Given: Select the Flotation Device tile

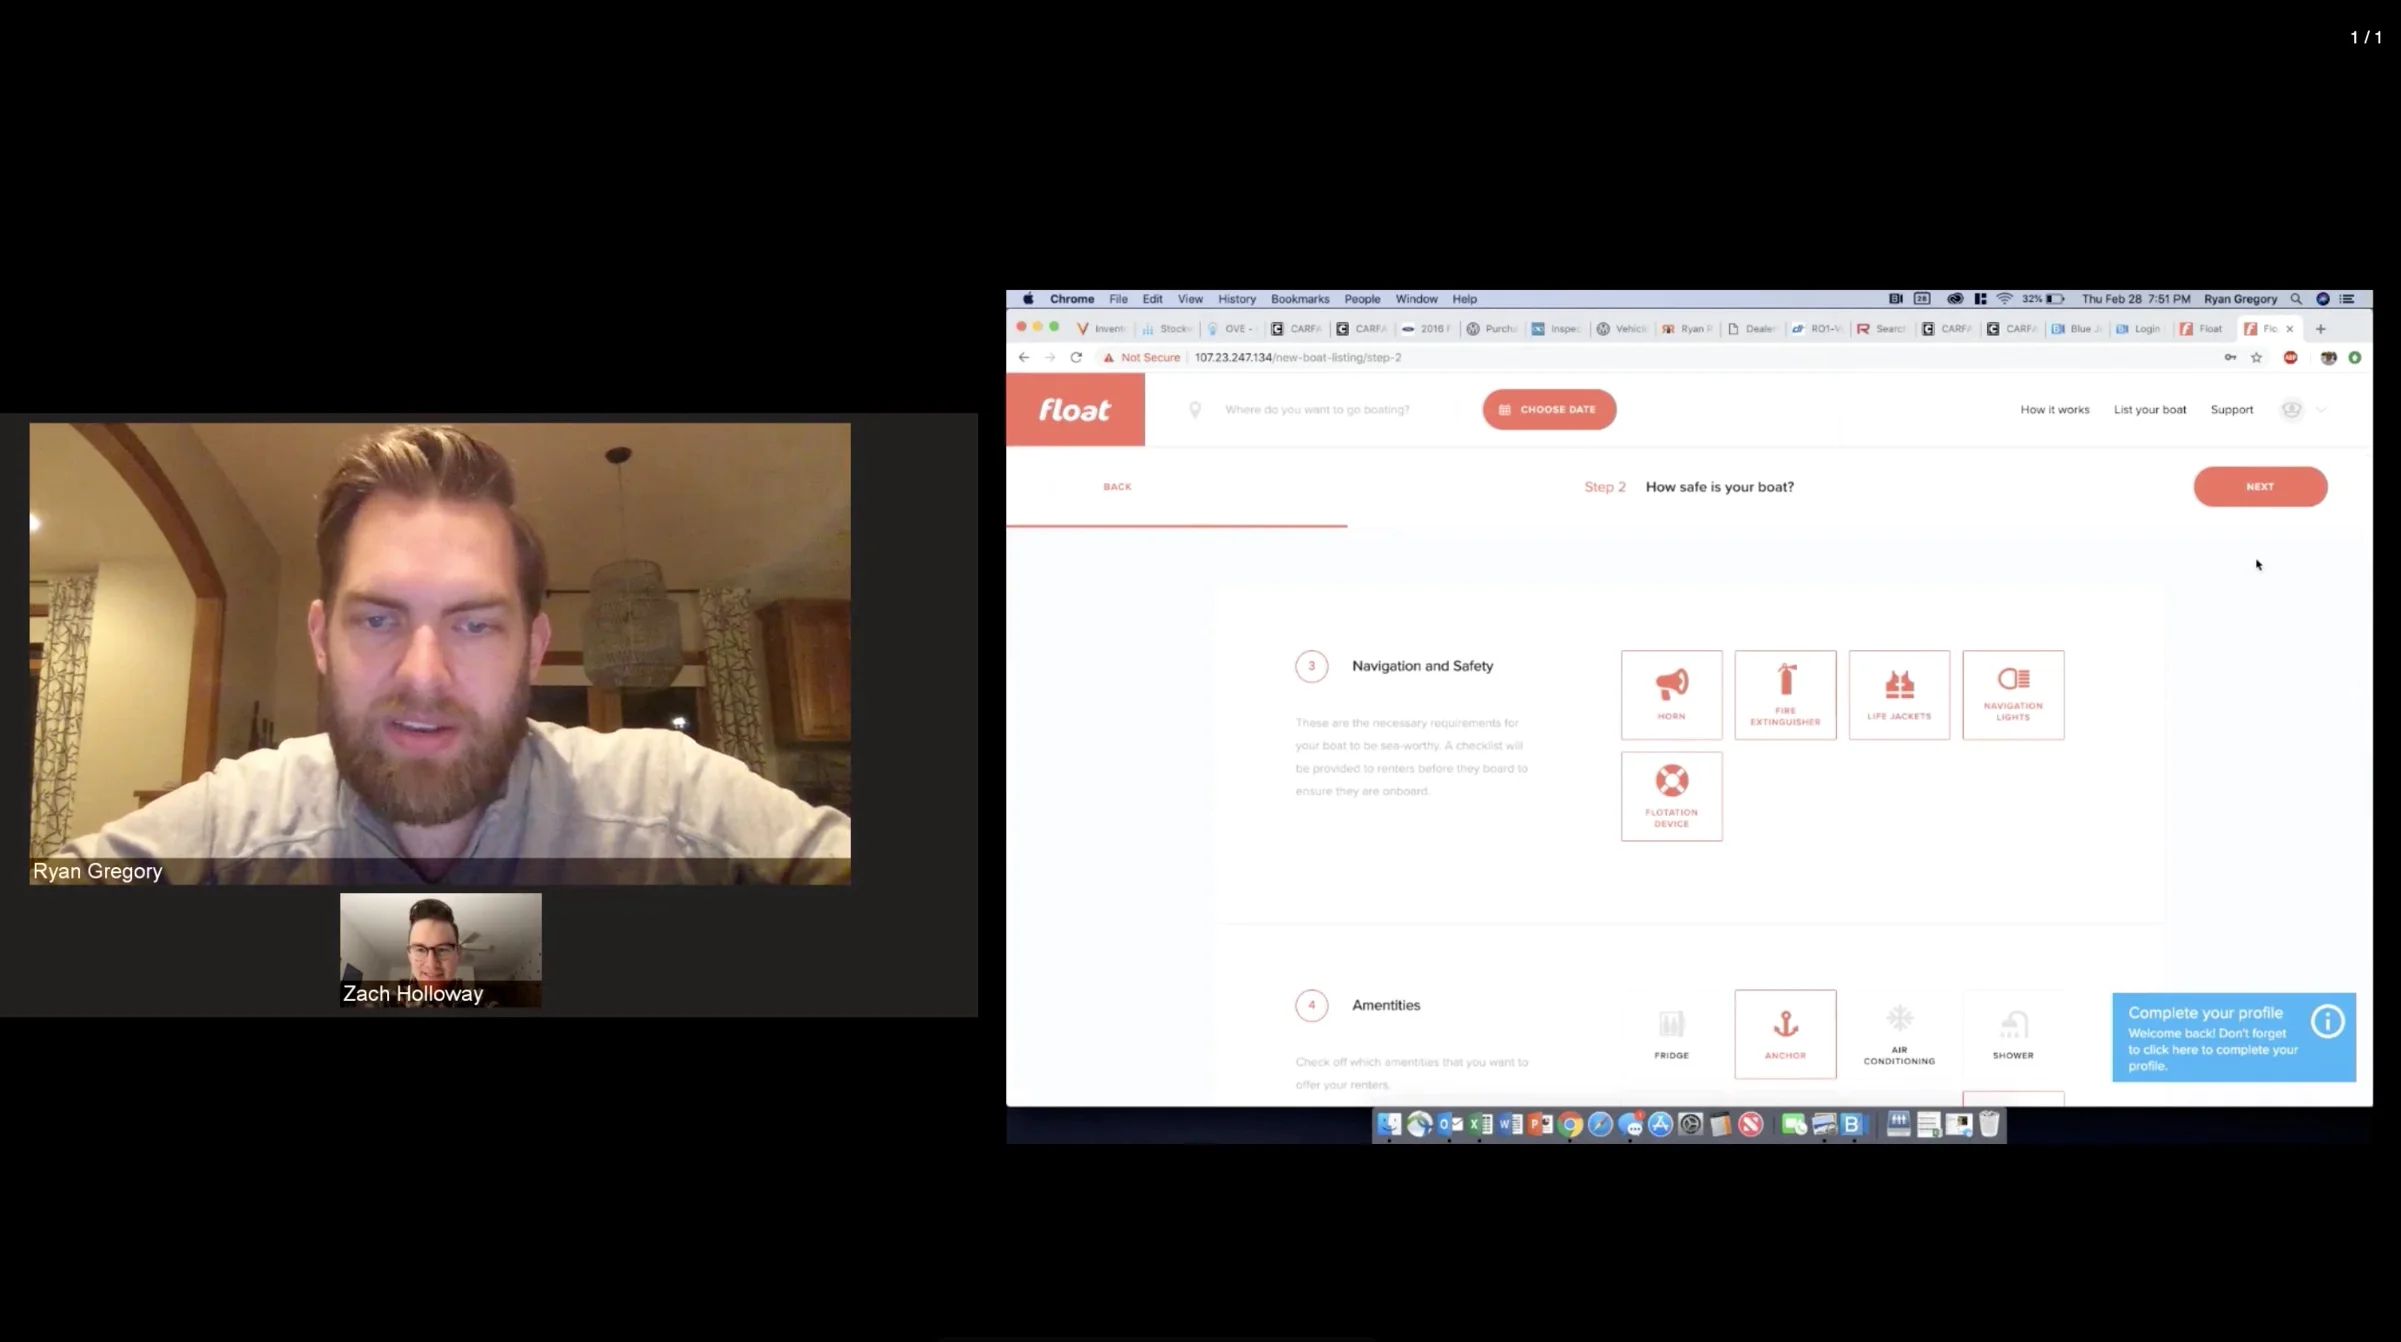Looking at the screenshot, I should pos(1671,796).
